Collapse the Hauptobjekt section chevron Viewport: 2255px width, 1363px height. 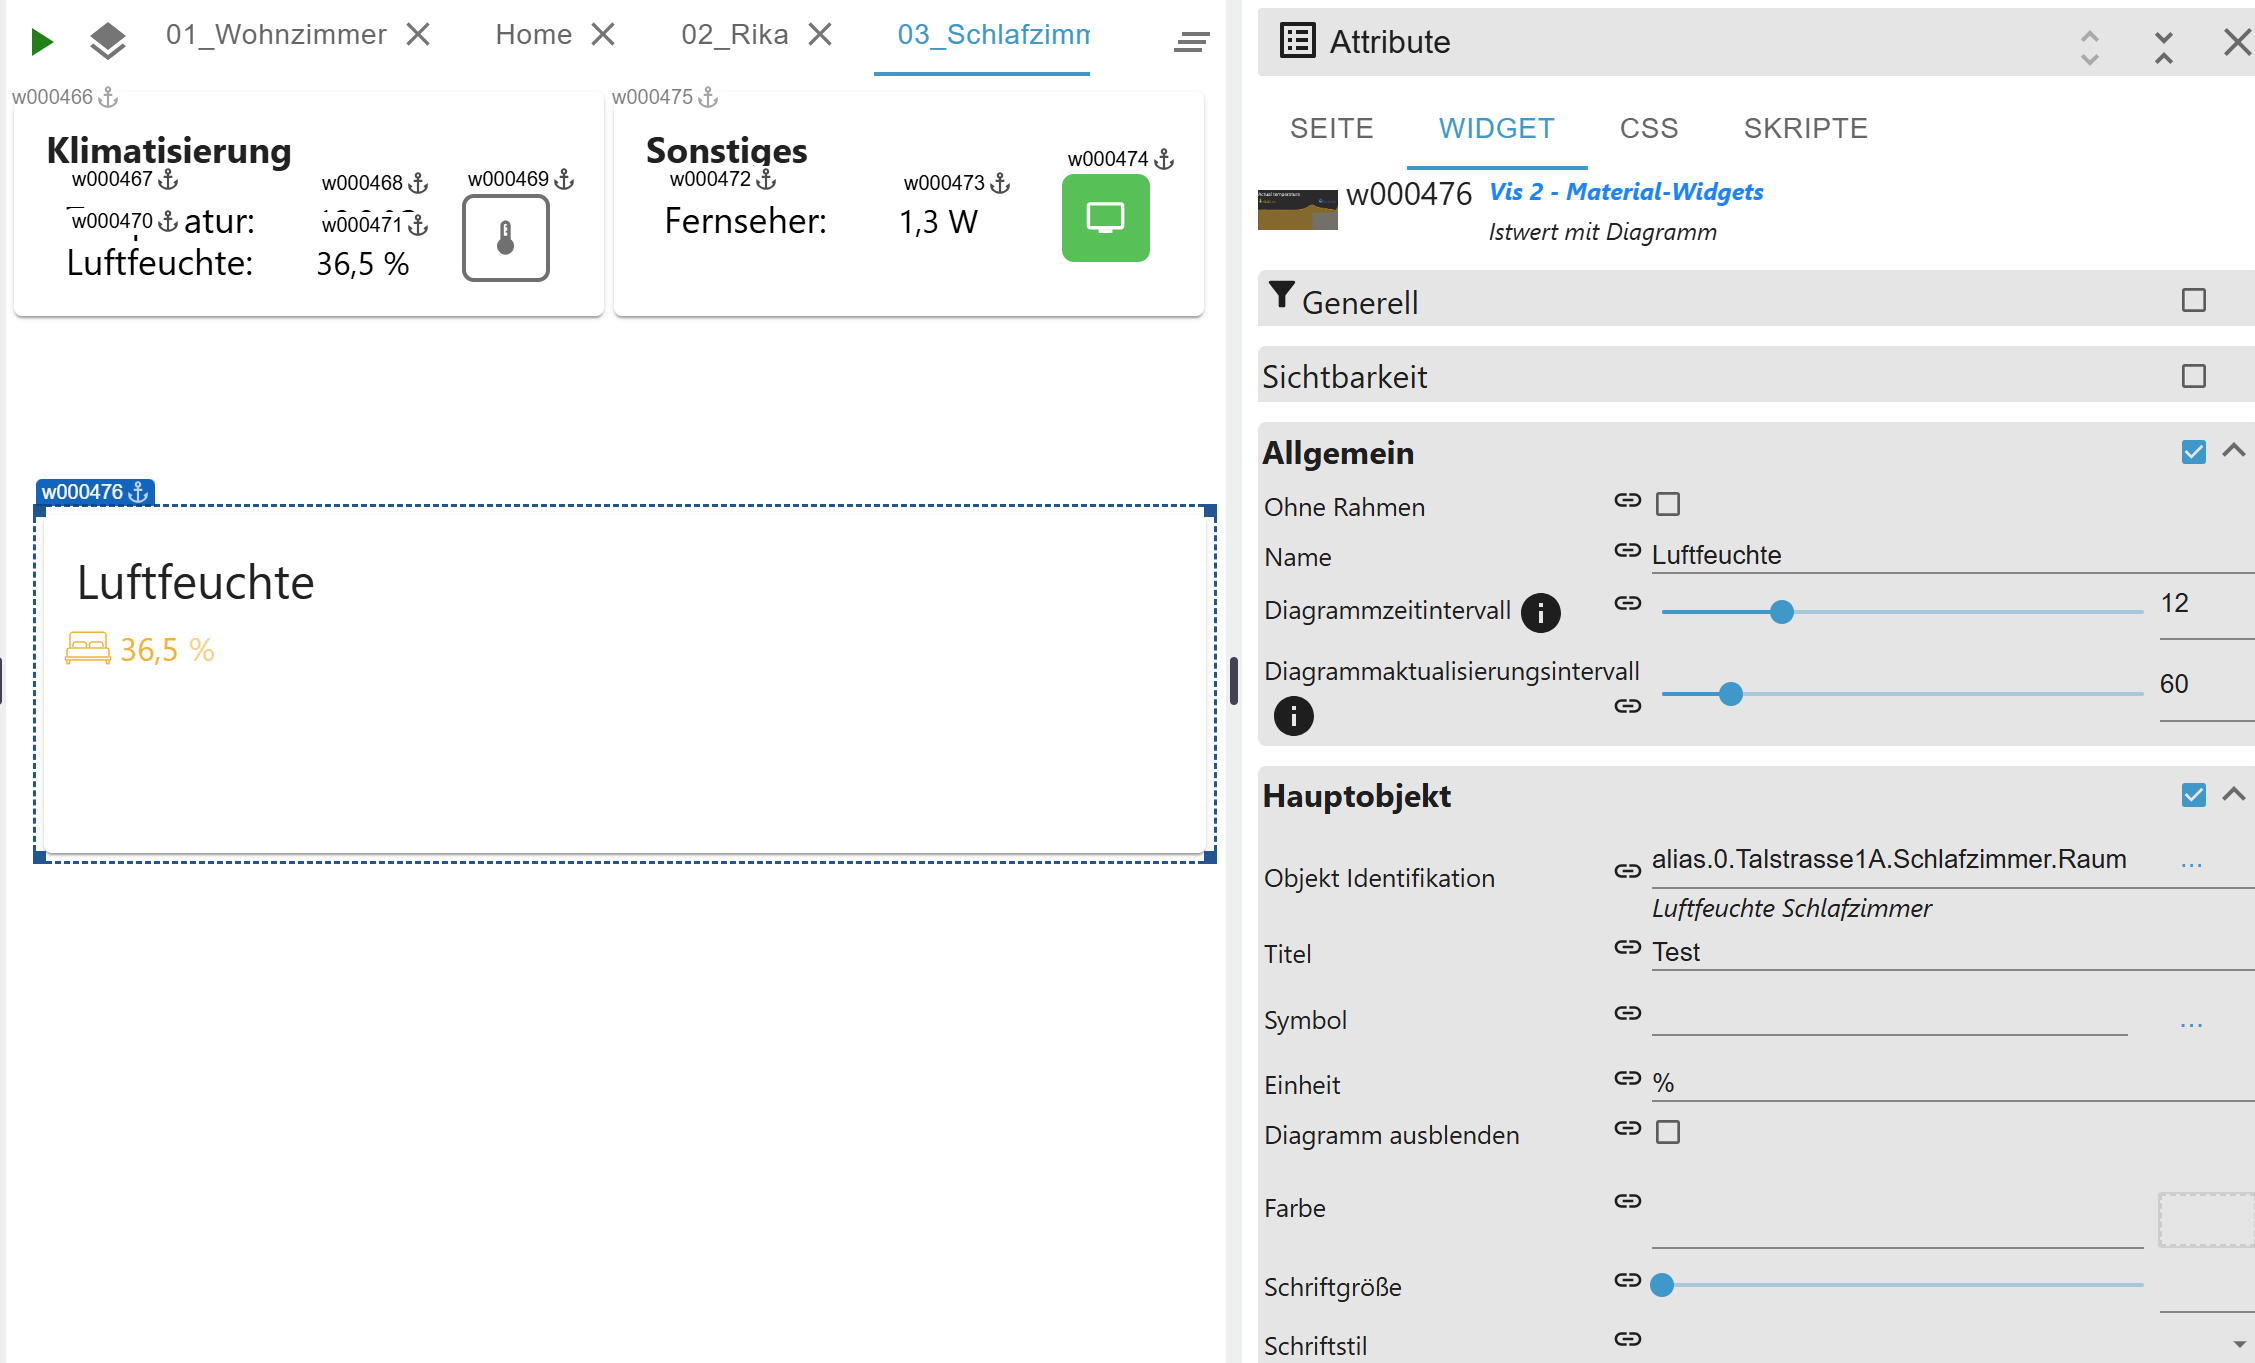pos(2233,794)
